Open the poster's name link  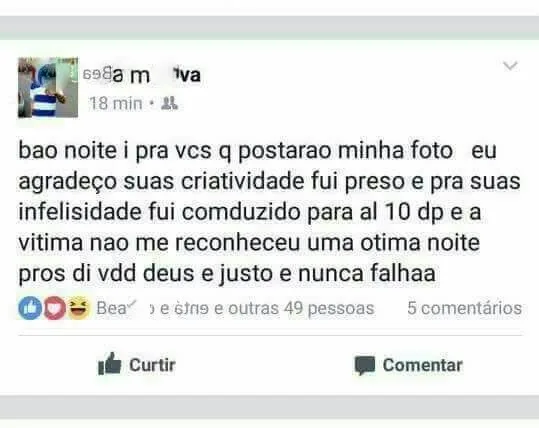[x=142, y=75]
